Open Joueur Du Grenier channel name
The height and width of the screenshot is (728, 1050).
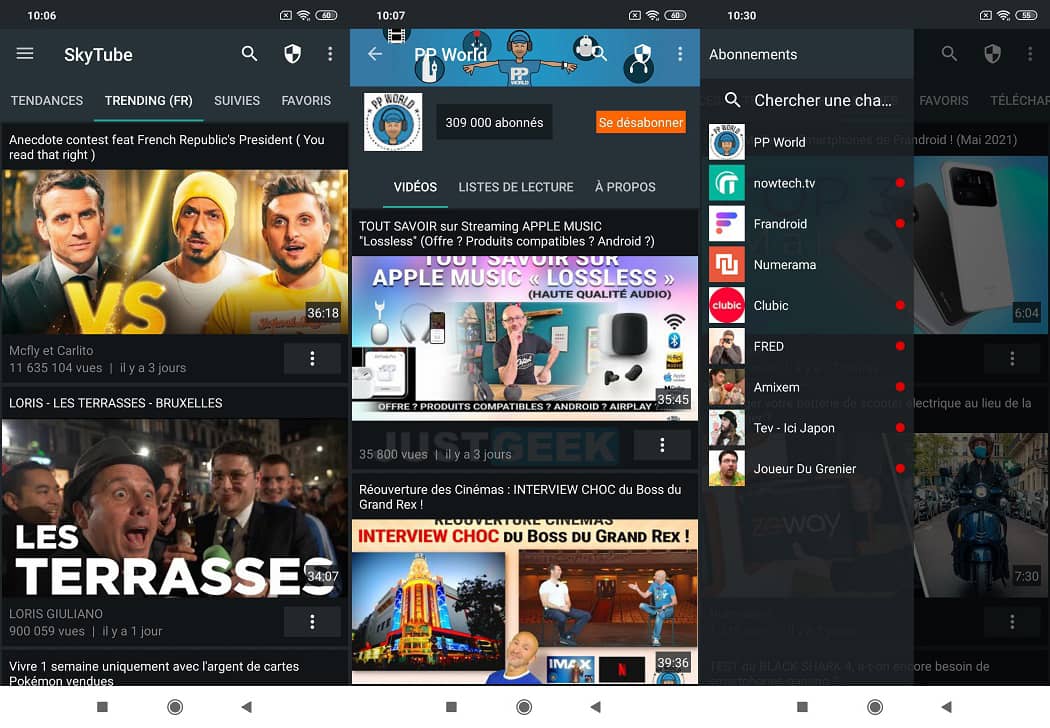[805, 469]
